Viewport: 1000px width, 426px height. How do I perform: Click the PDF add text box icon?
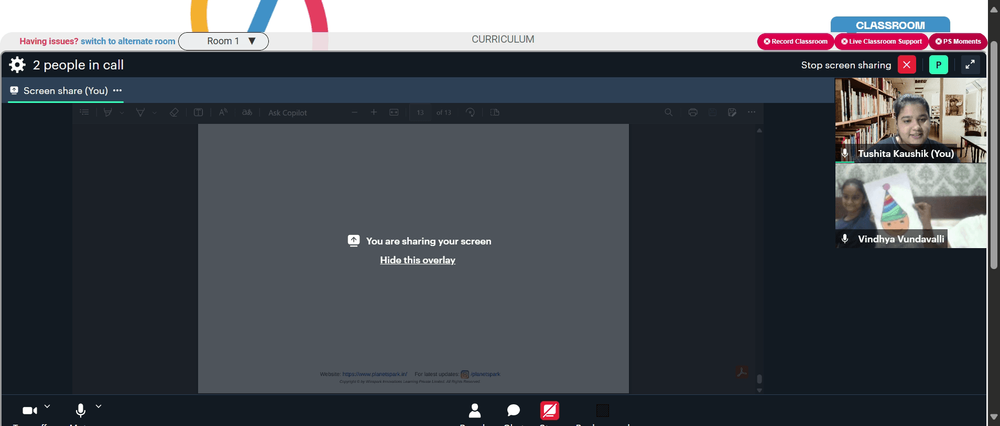198,112
